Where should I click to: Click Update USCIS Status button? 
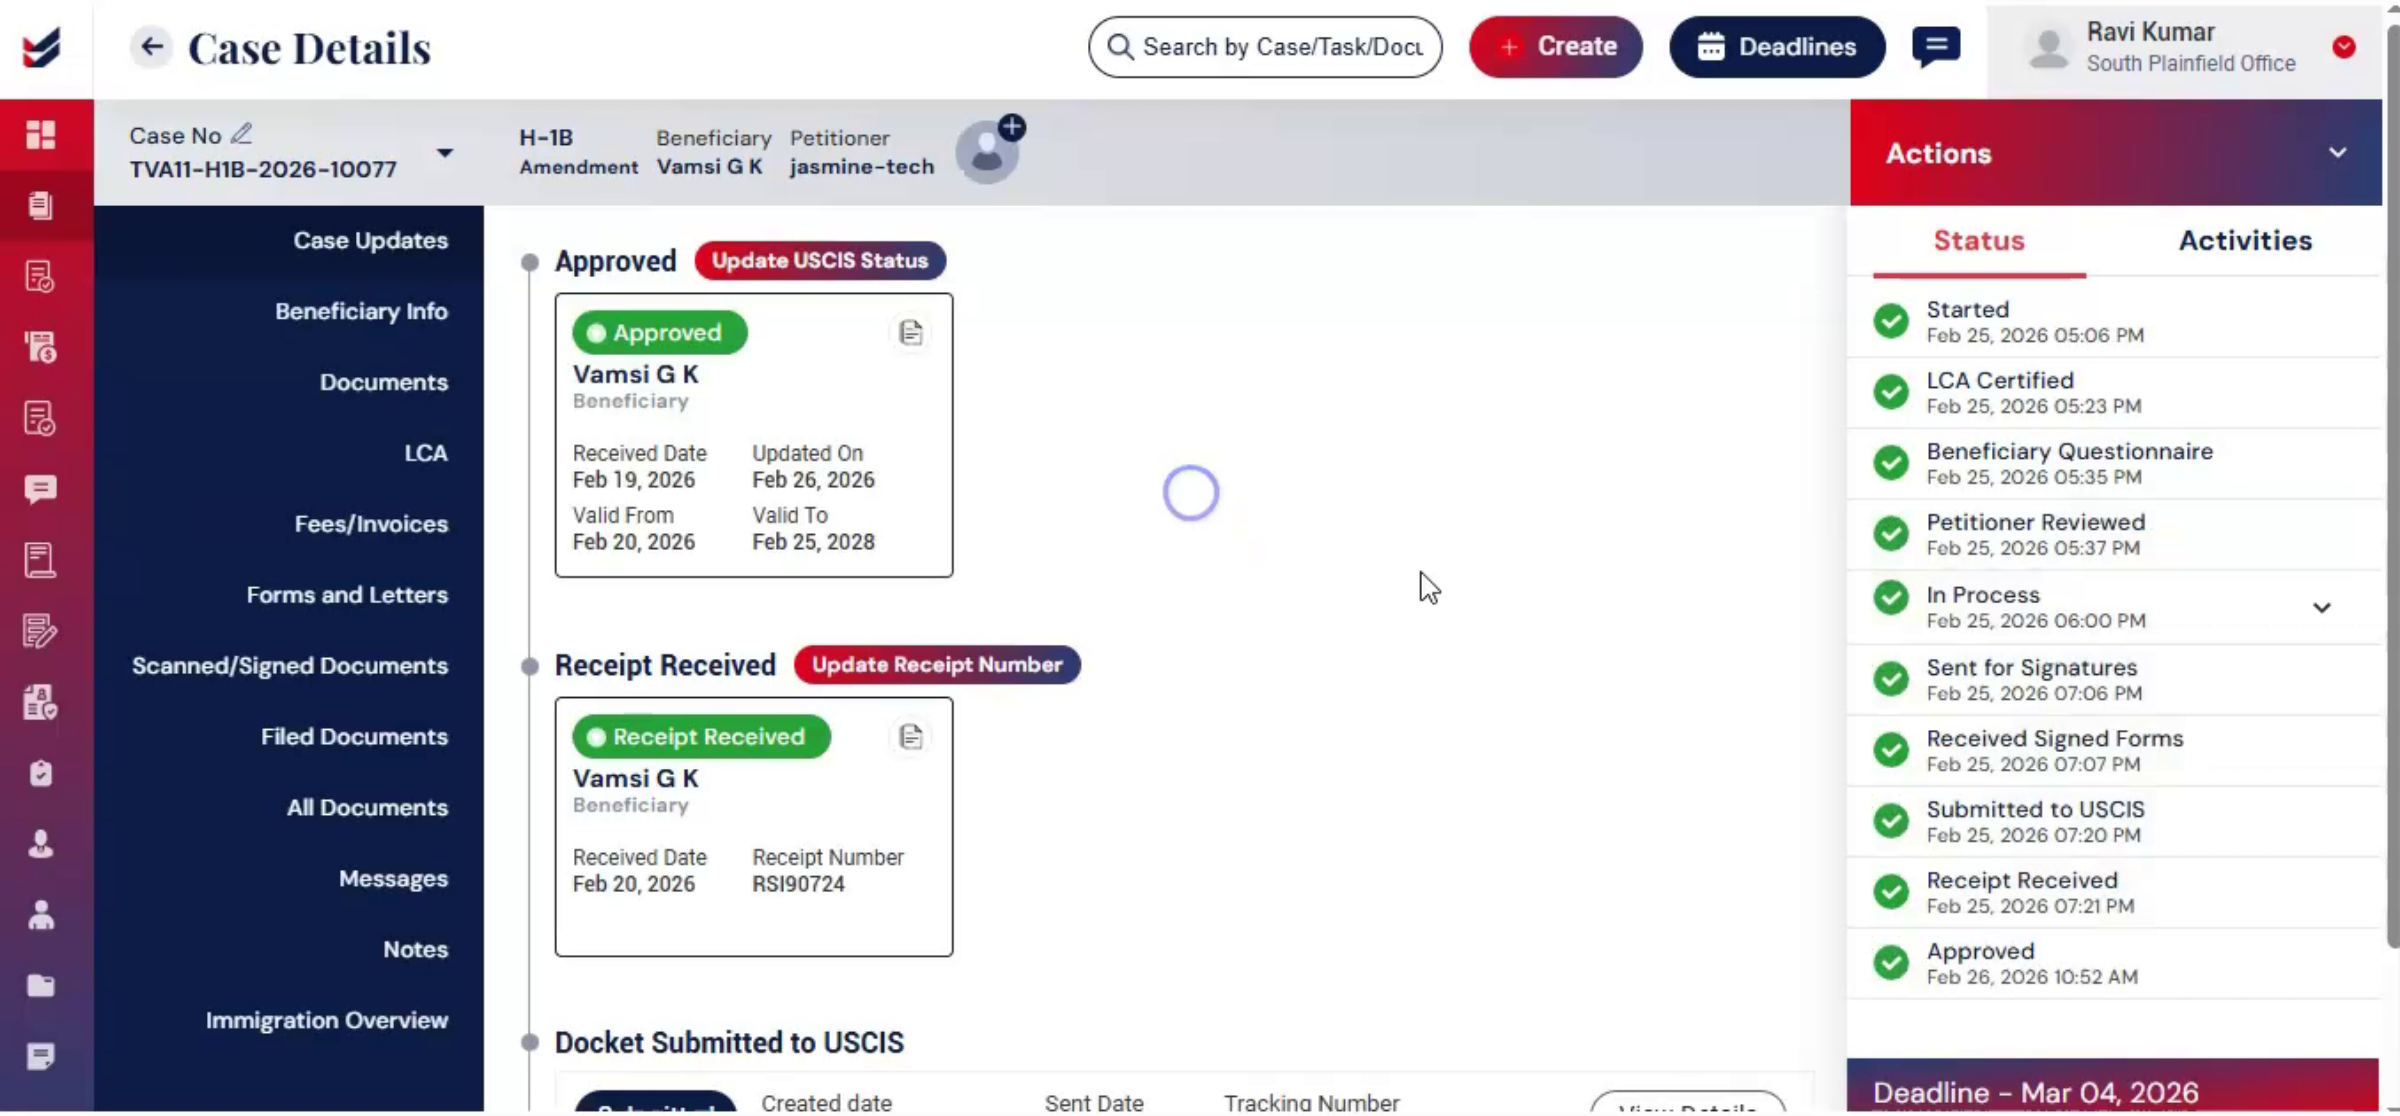820,260
